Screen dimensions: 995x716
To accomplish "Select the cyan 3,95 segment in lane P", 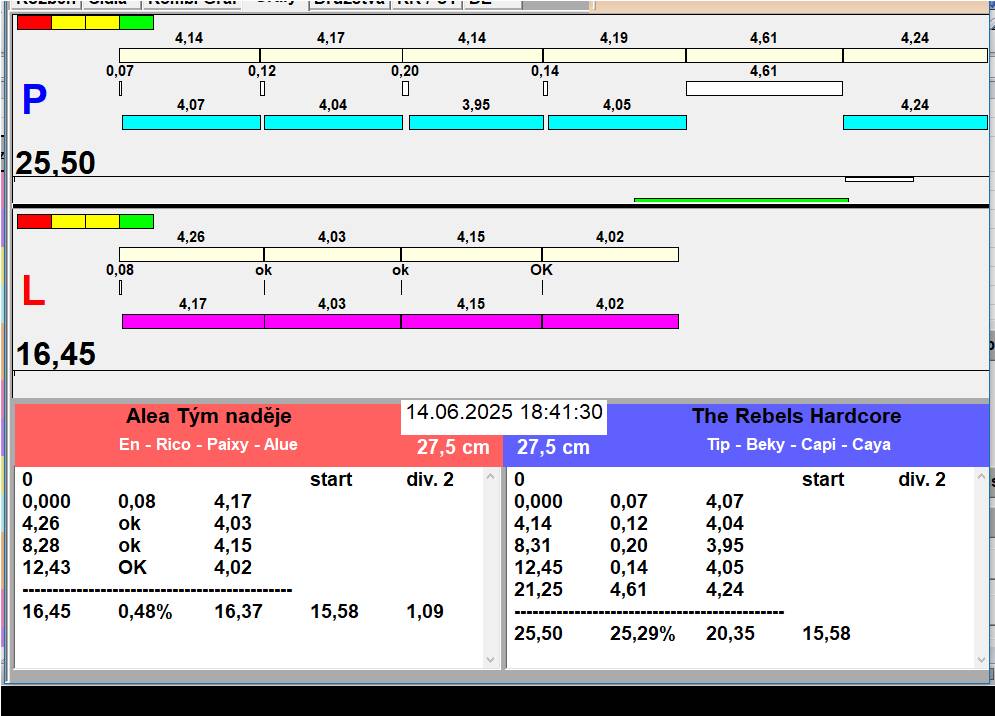I will point(476,123).
